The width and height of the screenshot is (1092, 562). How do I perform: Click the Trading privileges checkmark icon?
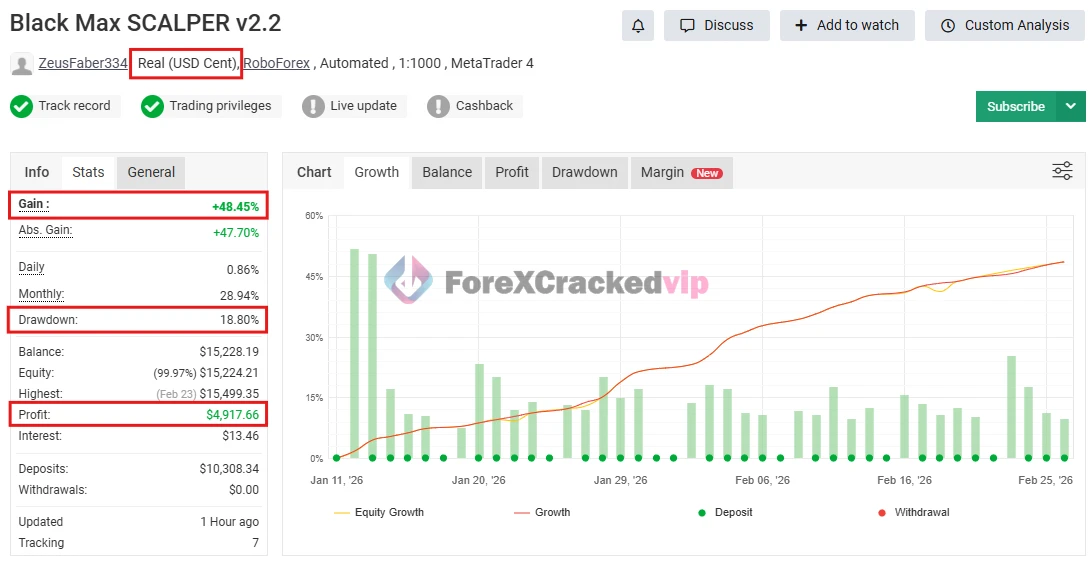pyautogui.click(x=152, y=106)
